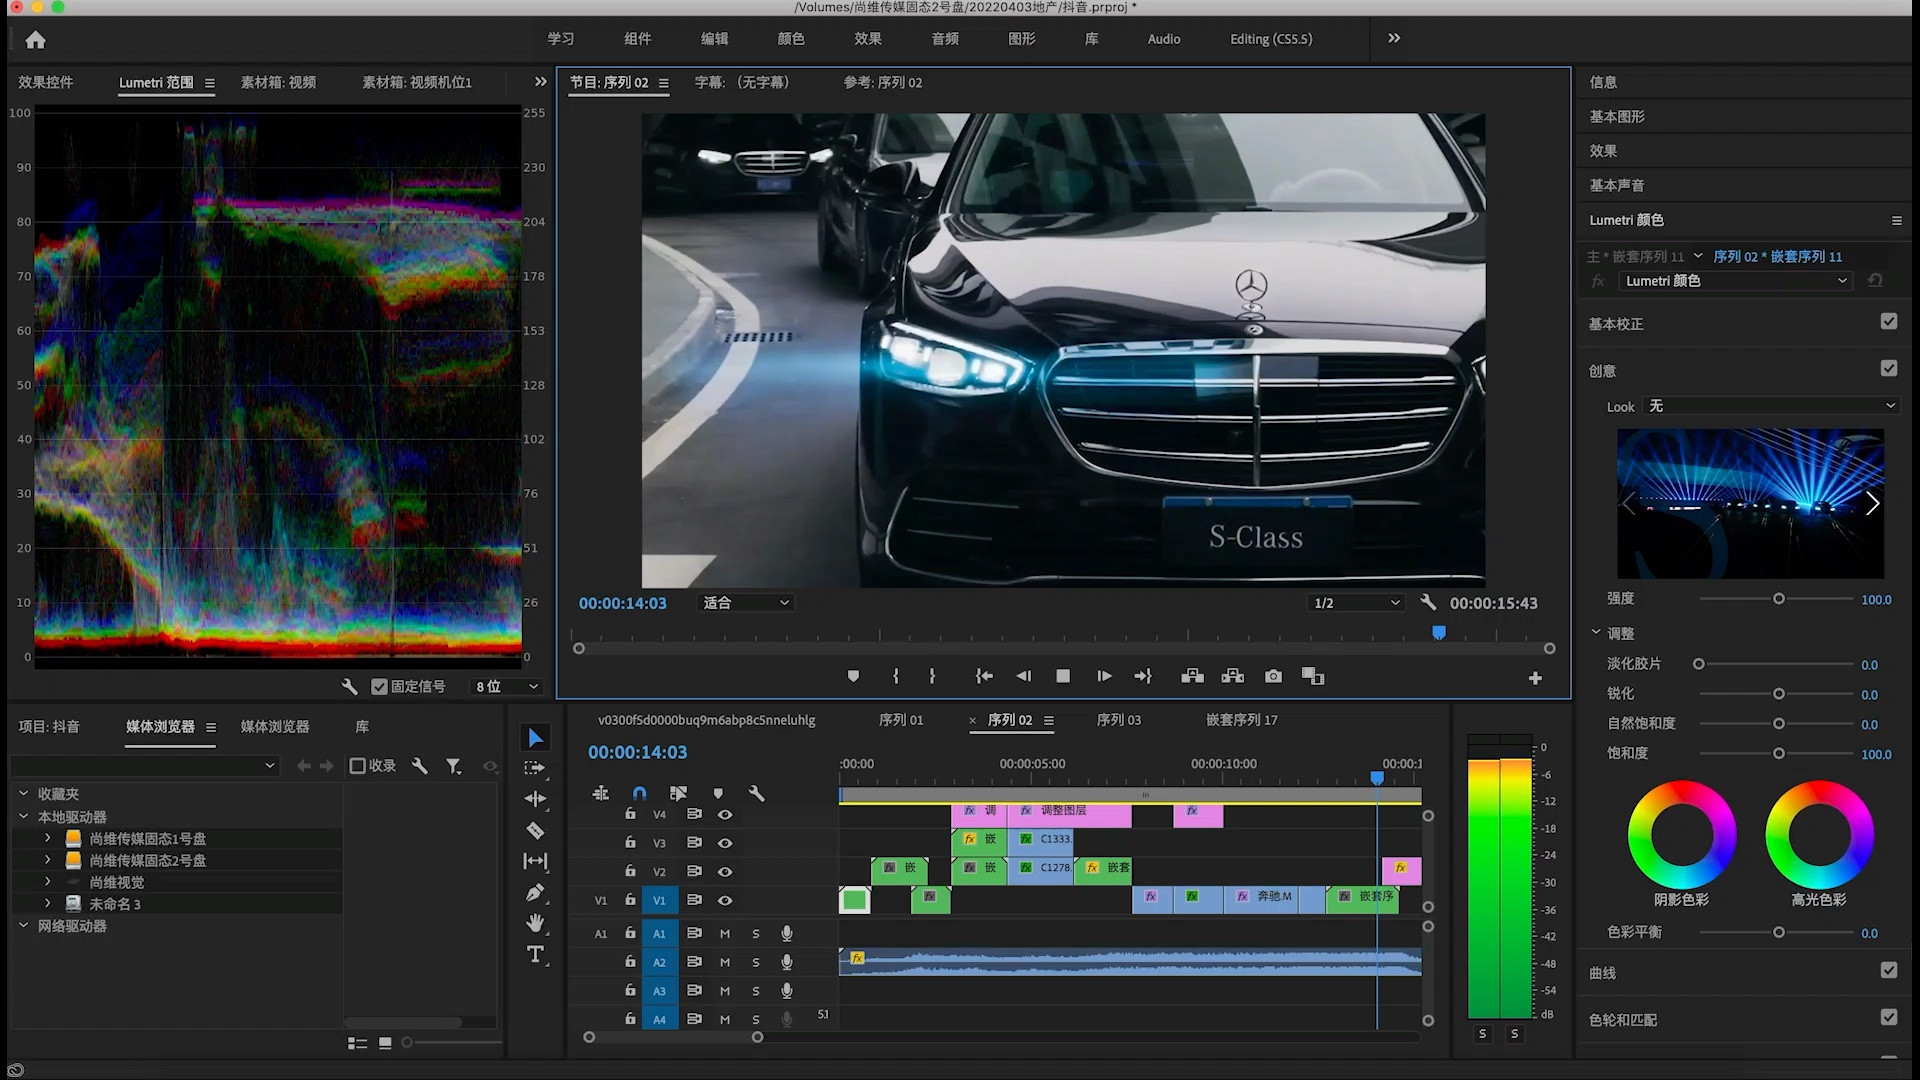
Task: Switch to the Color workspace tab
Action: pyautogui.click(x=791, y=39)
